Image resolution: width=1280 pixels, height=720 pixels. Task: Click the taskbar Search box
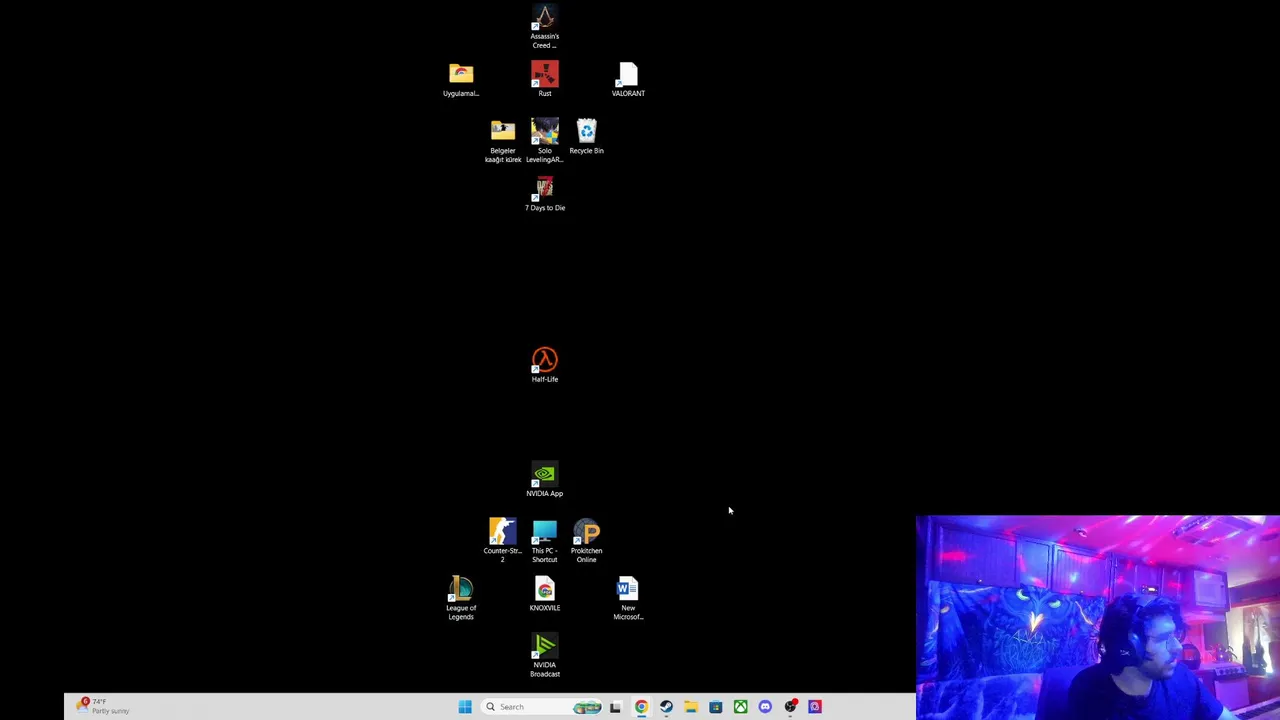543,707
